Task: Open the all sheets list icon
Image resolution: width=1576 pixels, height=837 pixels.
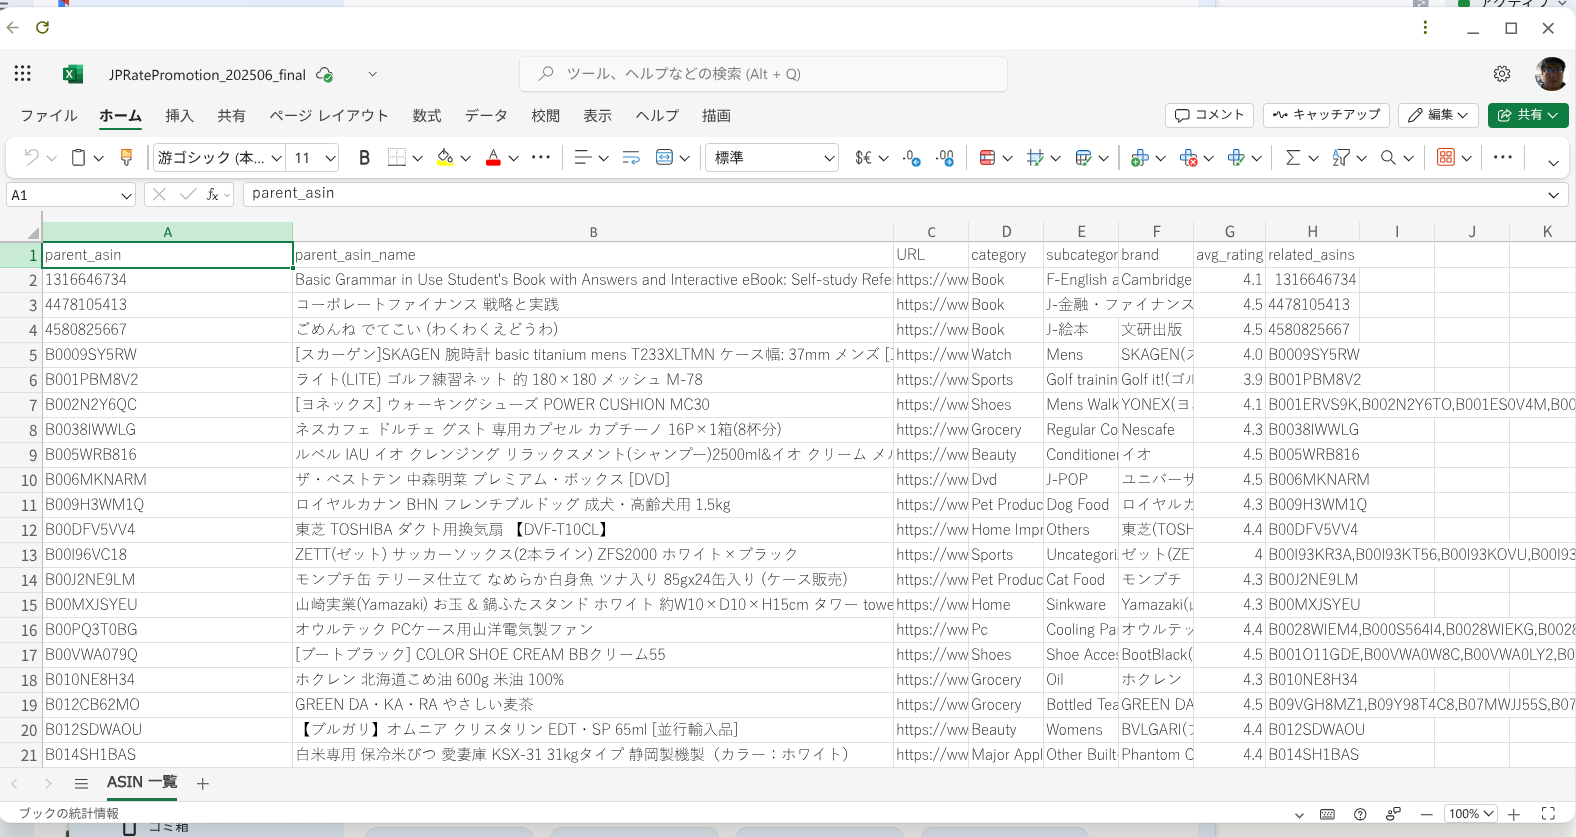Action: pyautogui.click(x=81, y=784)
